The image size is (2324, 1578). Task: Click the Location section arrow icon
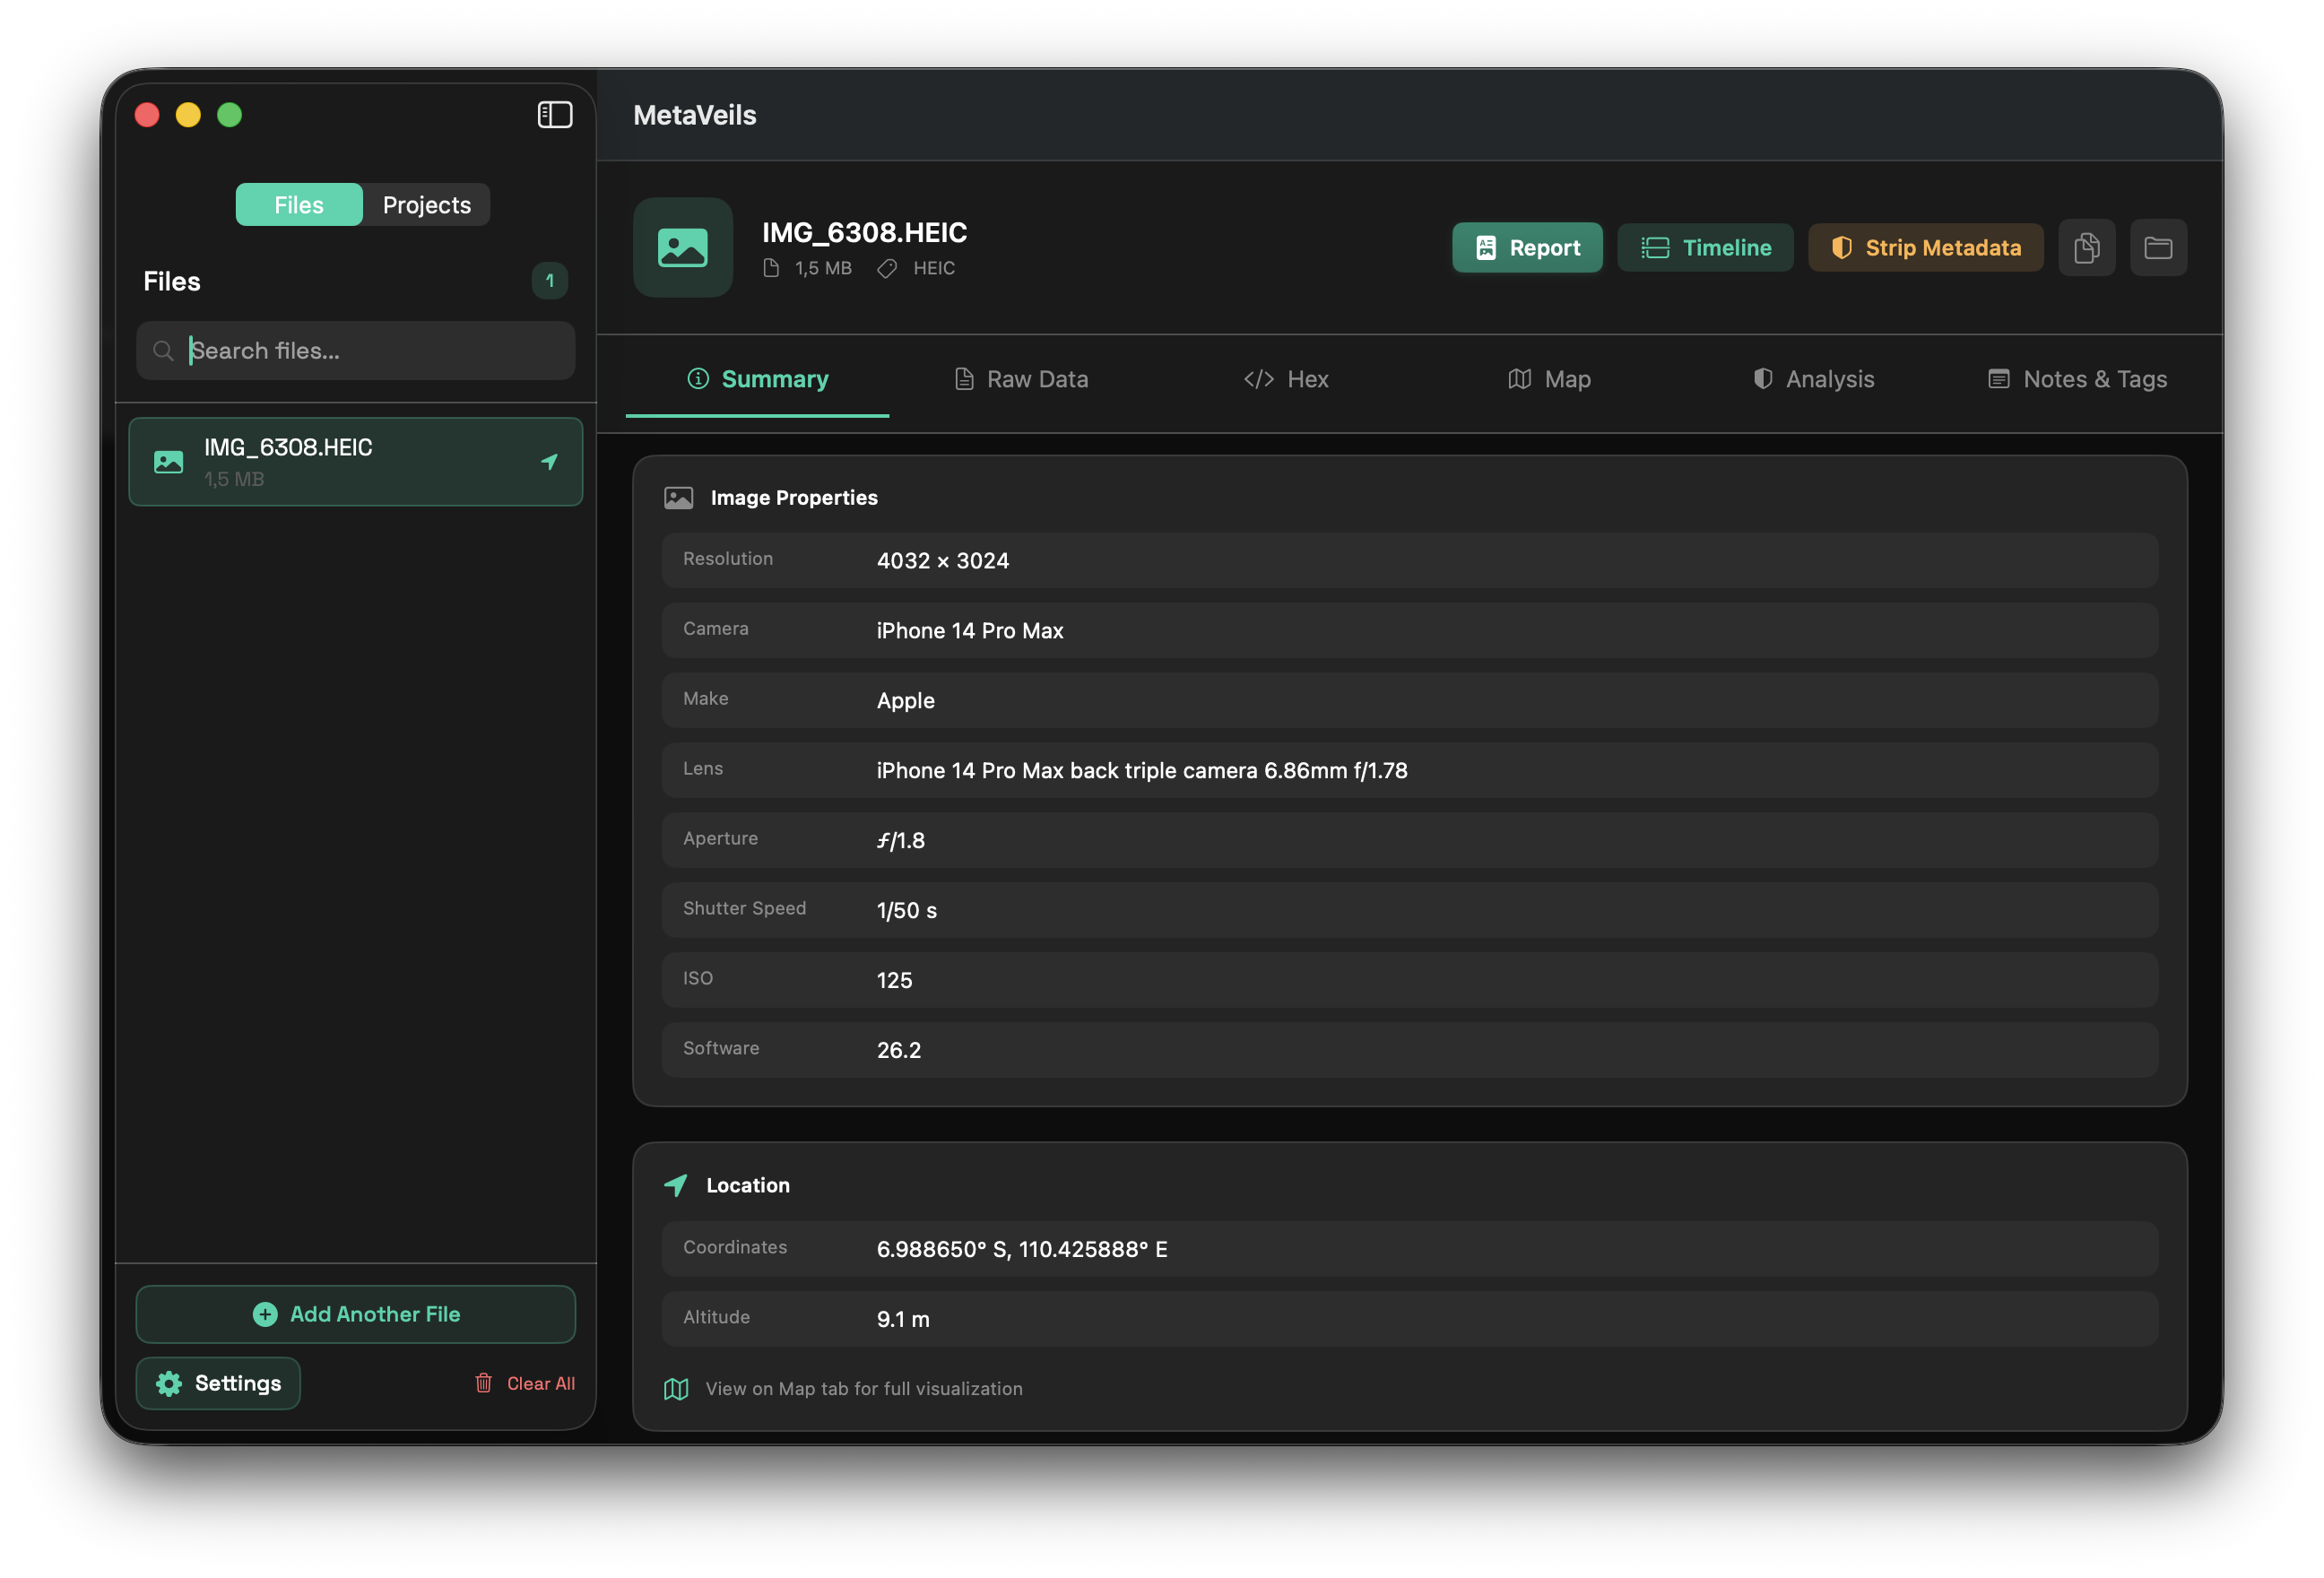tap(676, 1185)
